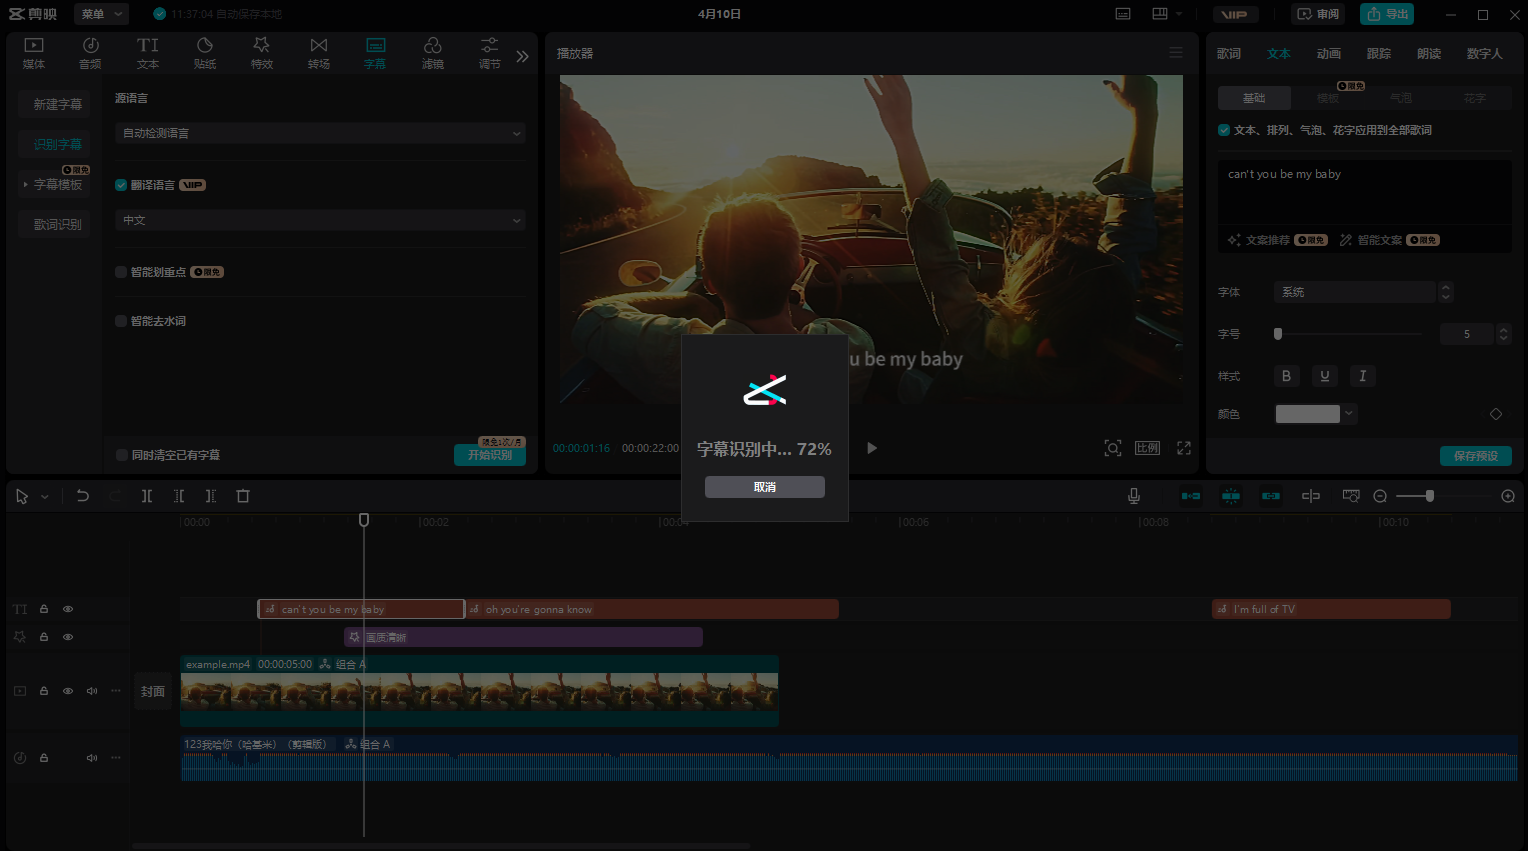Click the italic style icon
1528x851 pixels.
coord(1362,376)
